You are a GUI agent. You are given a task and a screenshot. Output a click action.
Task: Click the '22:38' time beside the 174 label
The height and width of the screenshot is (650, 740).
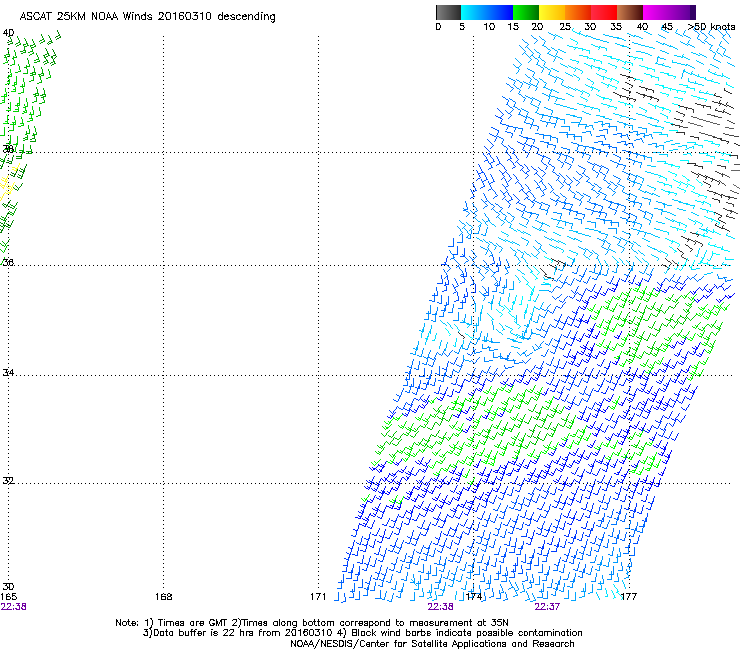tap(440, 607)
